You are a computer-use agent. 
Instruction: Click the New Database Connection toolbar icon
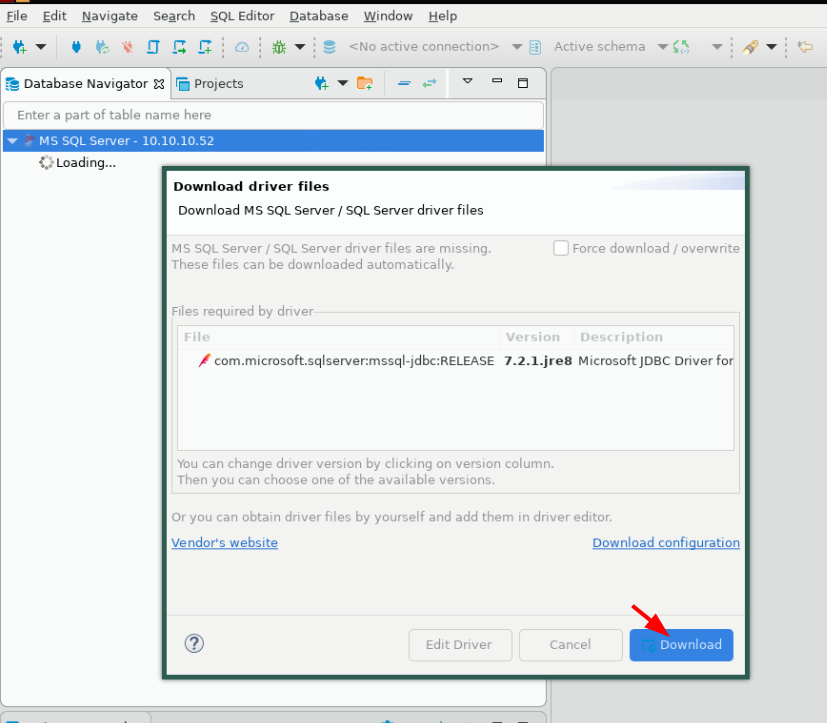coord(20,47)
